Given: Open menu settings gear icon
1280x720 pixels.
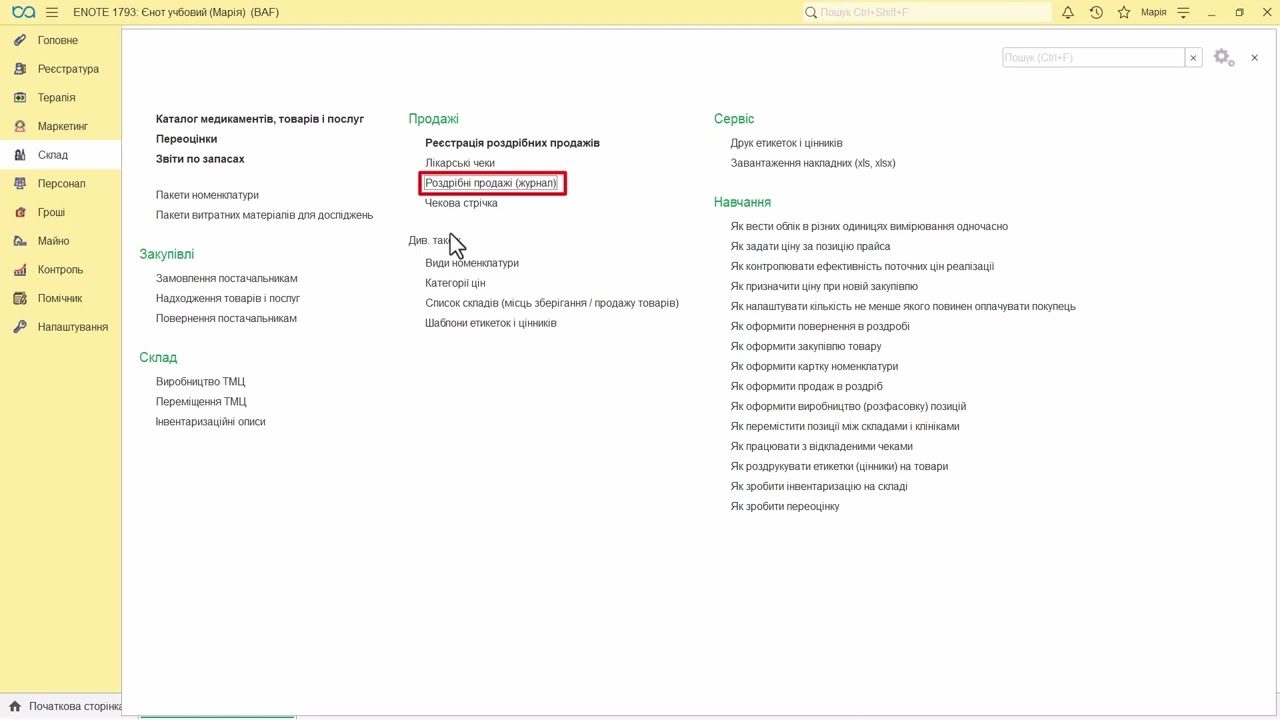Looking at the screenshot, I should [1223, 58].
